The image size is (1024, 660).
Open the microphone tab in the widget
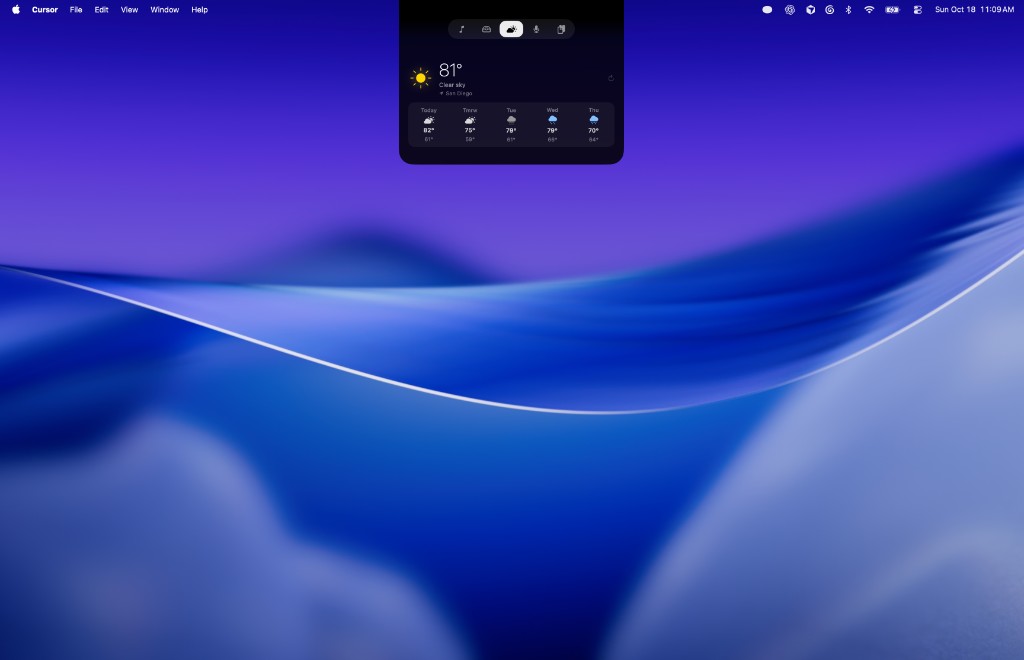point(536,29)
